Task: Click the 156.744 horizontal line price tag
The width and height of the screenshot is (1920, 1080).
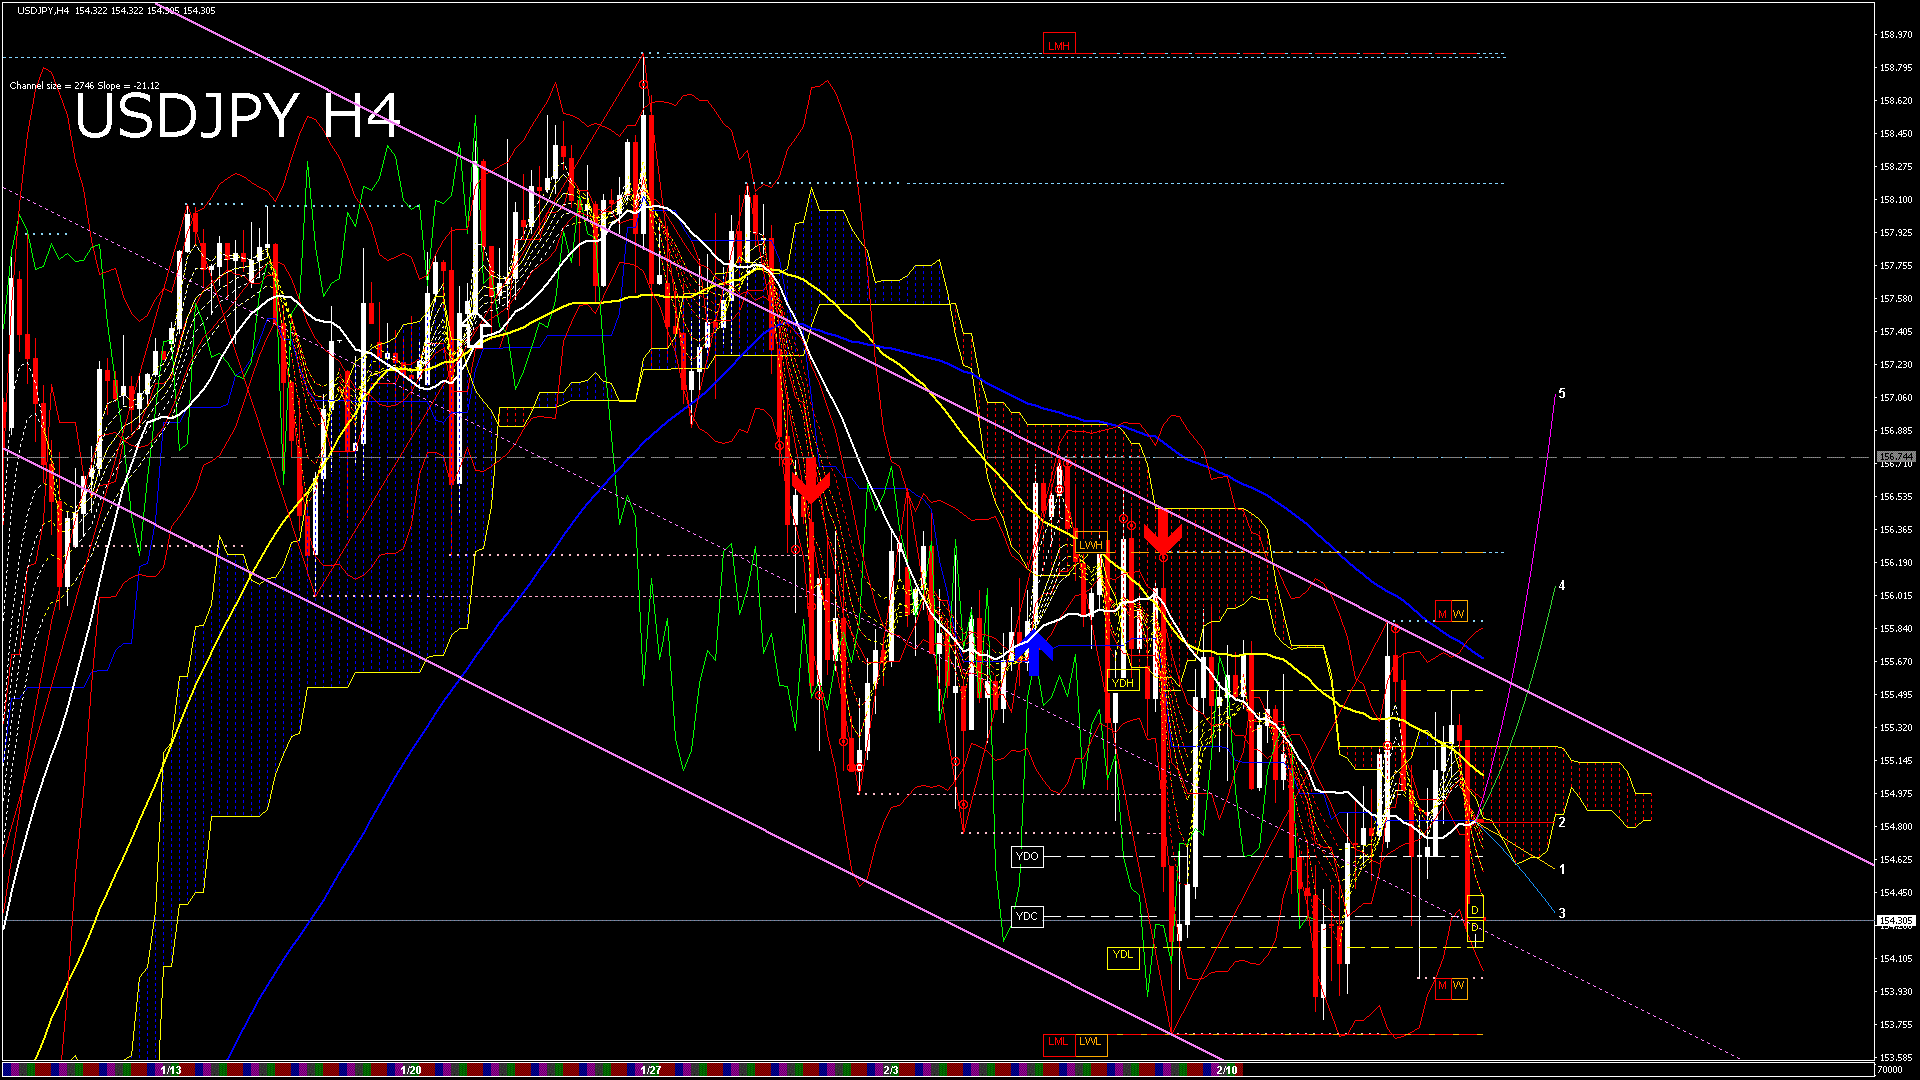Action: [1895, 457]
